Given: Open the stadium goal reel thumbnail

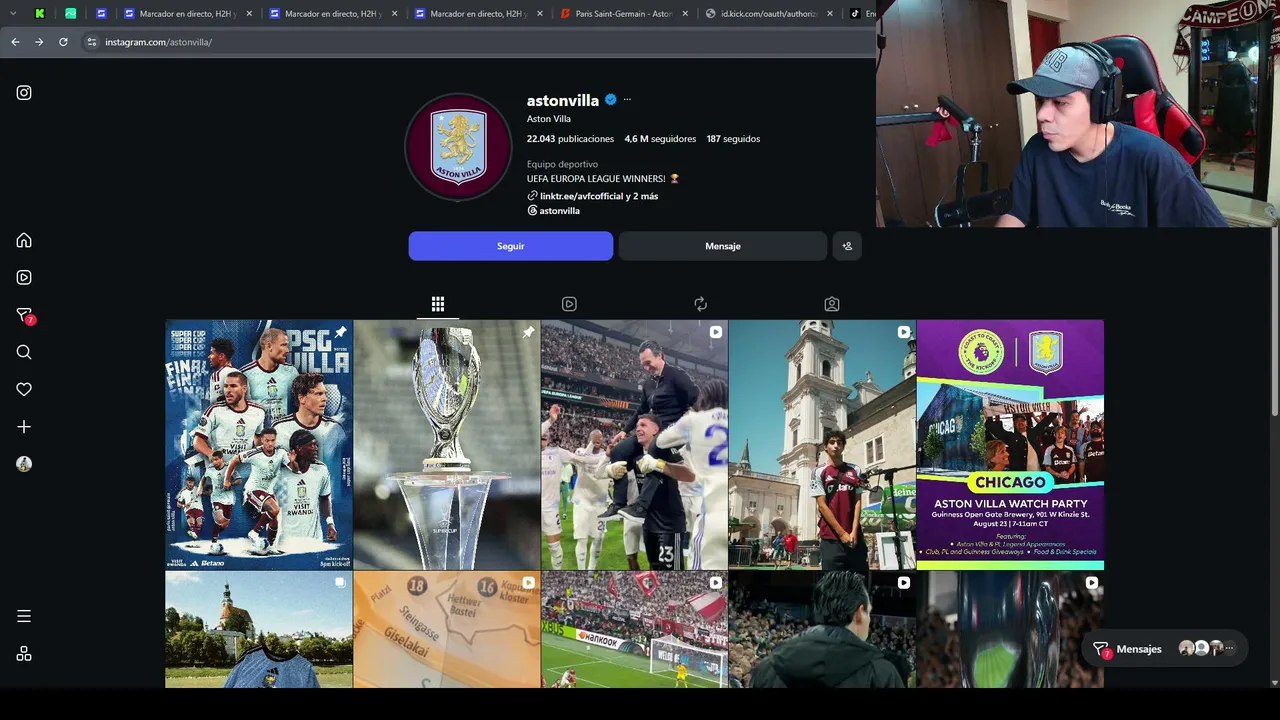Looking at the screenshot, I should tap(635, 630).
